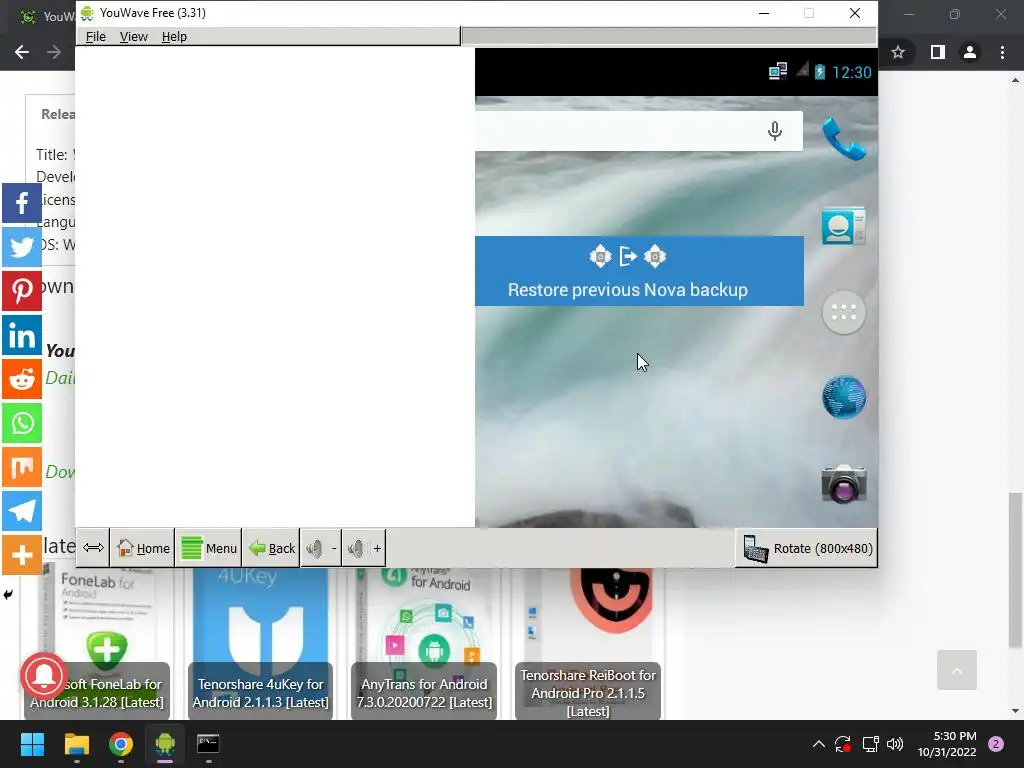The width and height of the screenshot is (1024, 768).
Task: Share page via WhatsApp icon
Action: (22, 423)
